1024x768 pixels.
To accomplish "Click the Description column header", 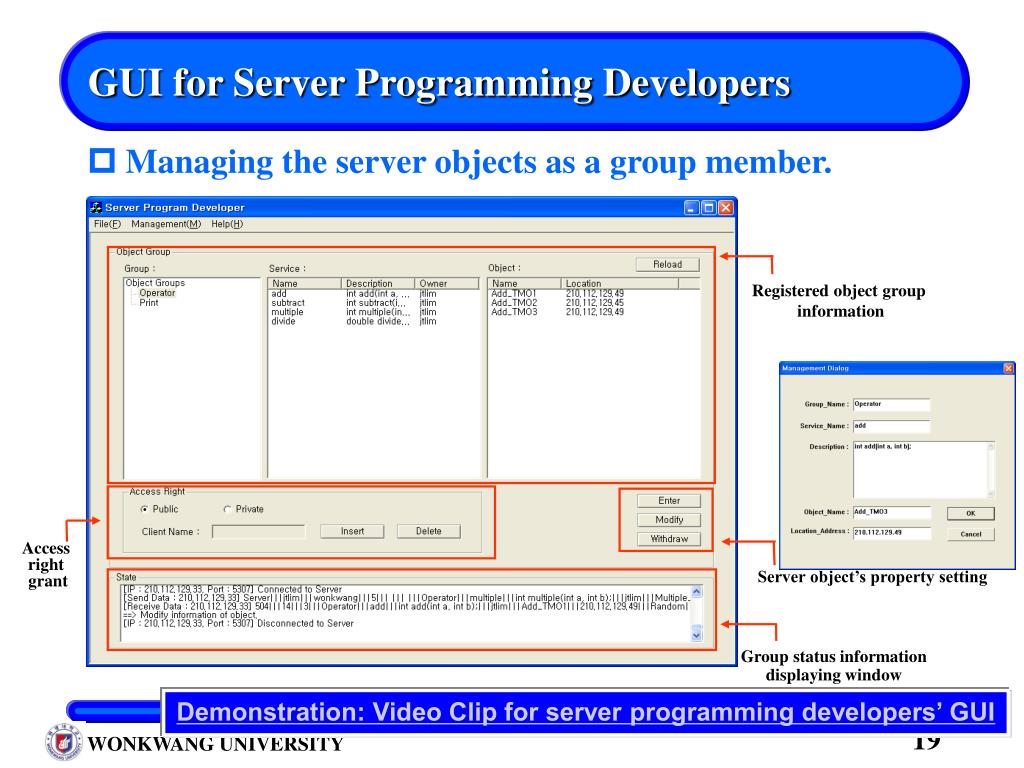I will point(377,283).
